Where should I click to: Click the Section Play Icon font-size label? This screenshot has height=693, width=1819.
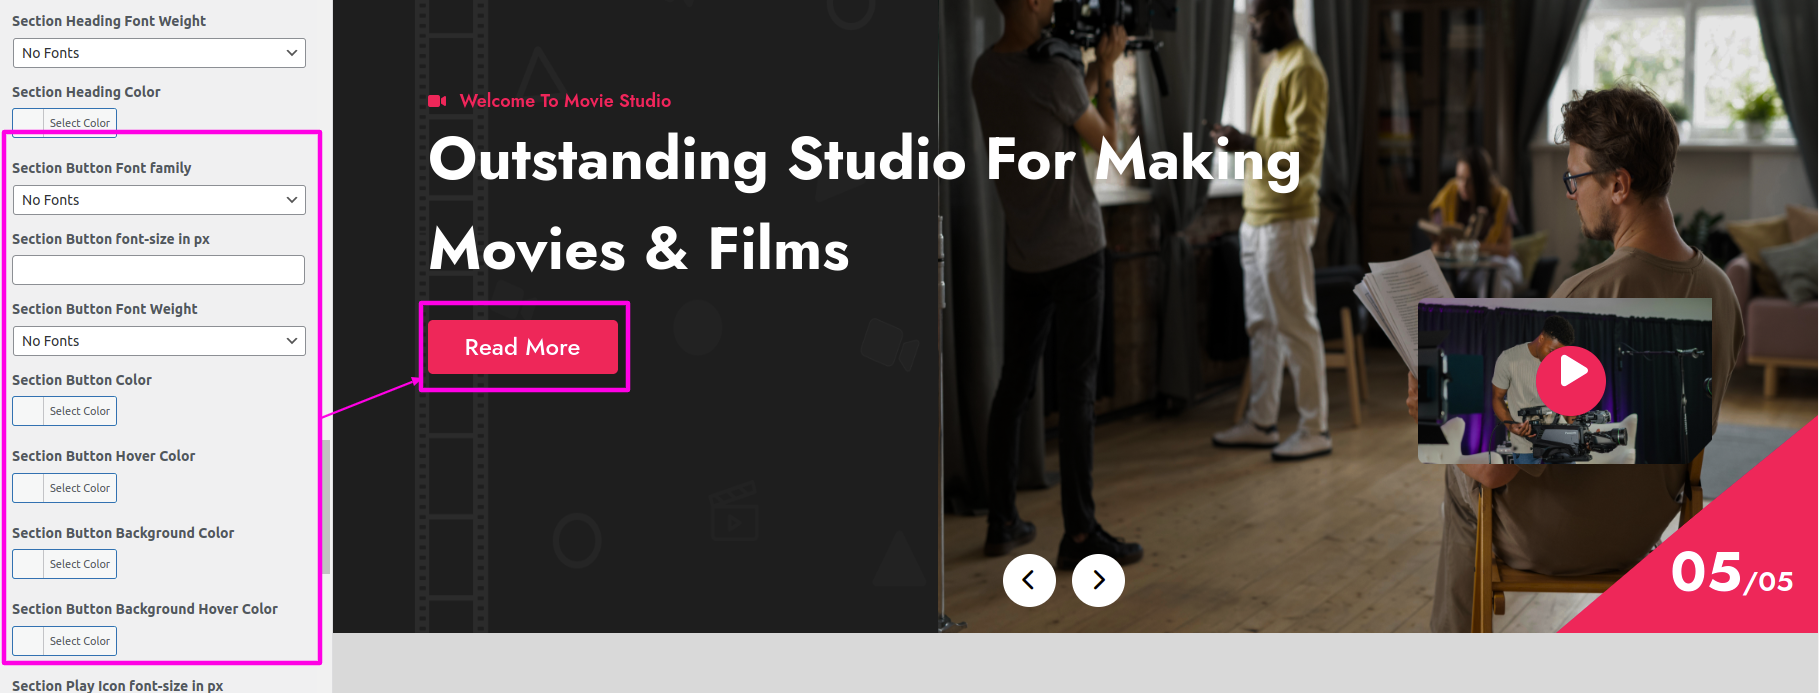(117, 685)
